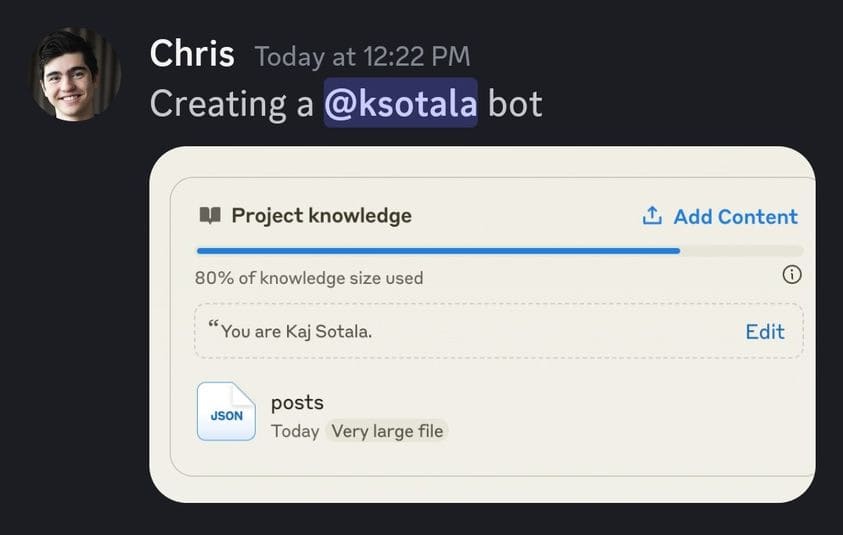
Task: Click the knowledge size progress bar
Action: click(x=440, y=250)
